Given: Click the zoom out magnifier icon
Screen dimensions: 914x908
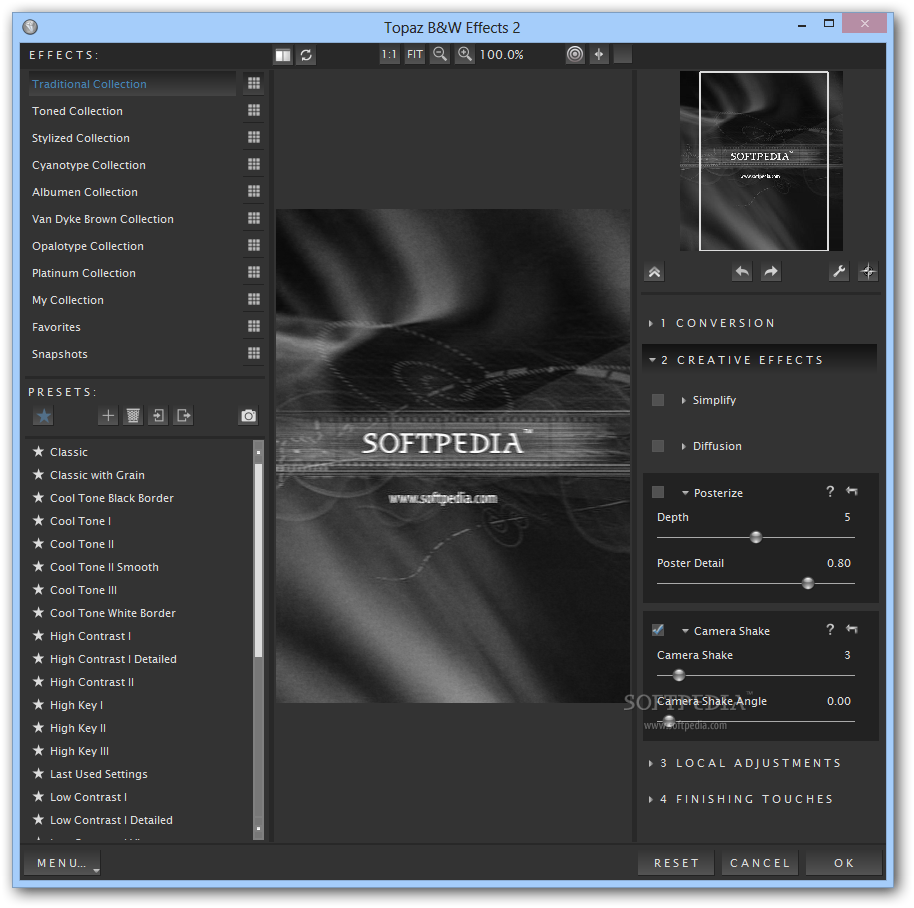Looking at the screenshot, I should (x=440, y=55).
